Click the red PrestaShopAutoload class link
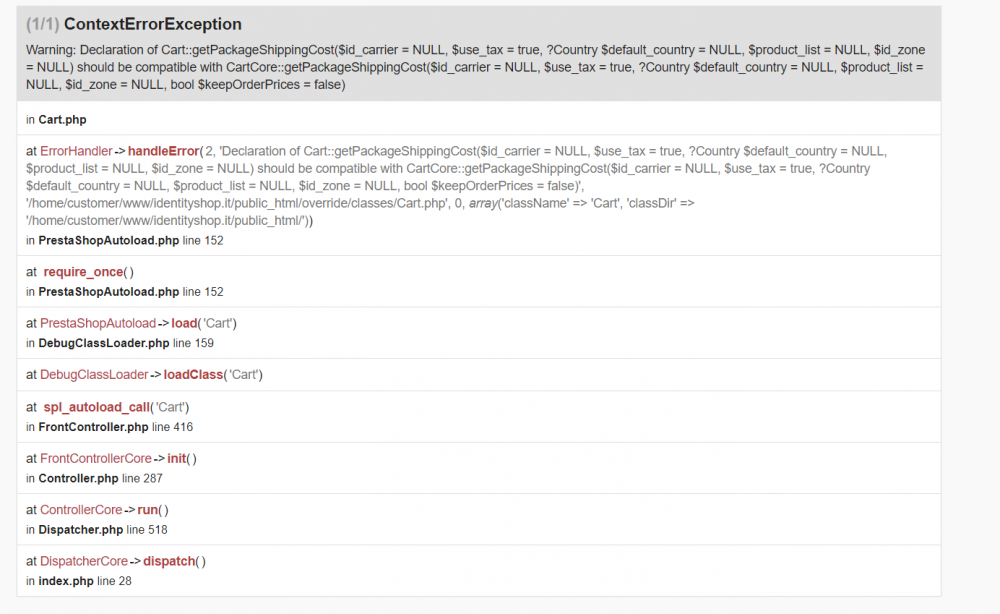The height and width of the screenshot is (614, 1000). coord(98,323)
